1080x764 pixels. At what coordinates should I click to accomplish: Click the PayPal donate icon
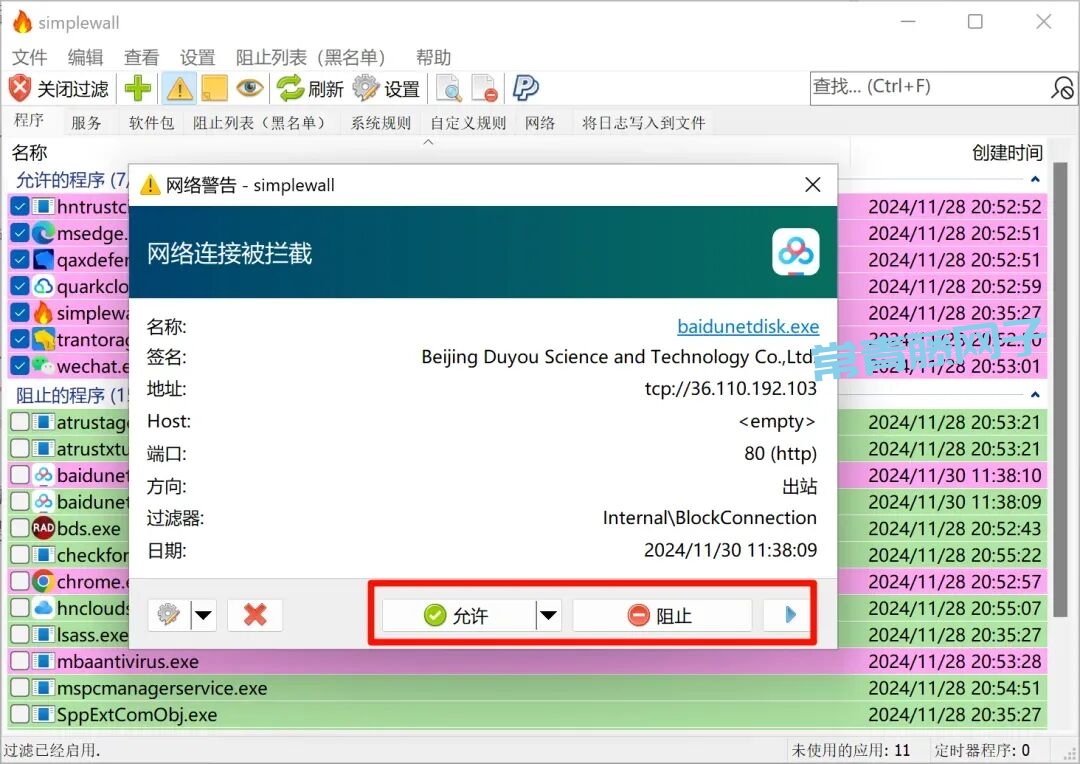(525, 89)
